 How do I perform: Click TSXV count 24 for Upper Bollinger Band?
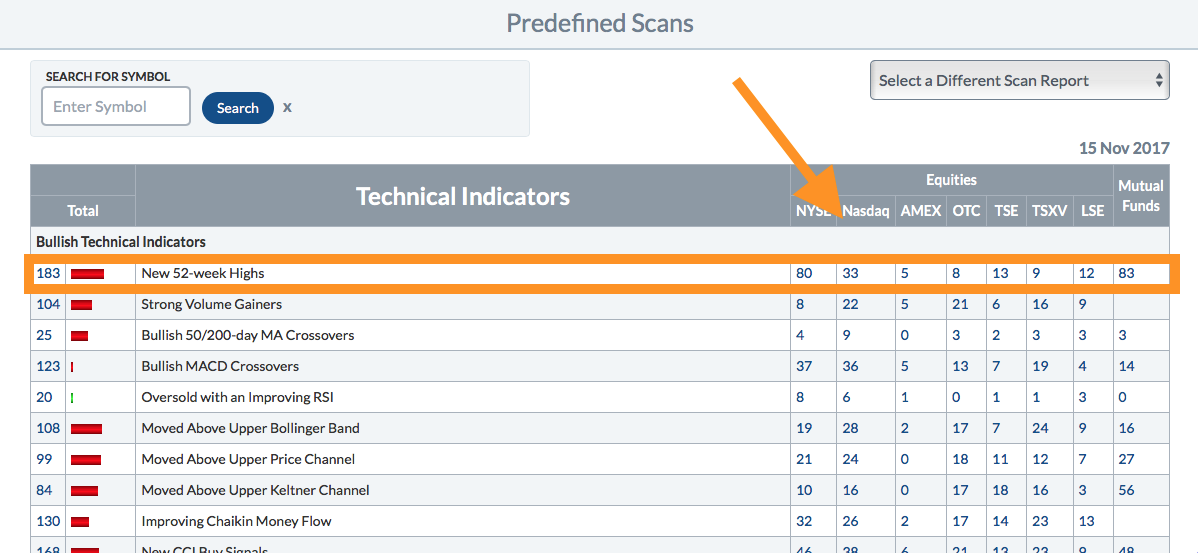point(1040,428)
